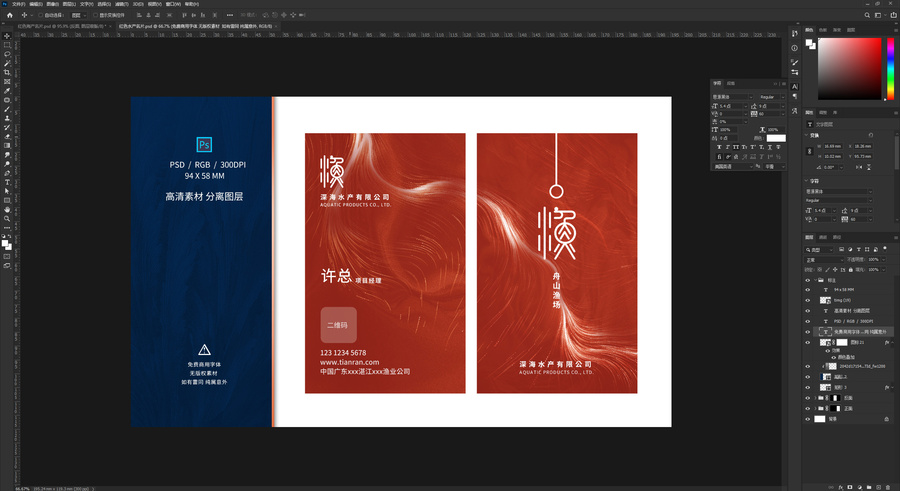900x491 pixels.
Task: Hide the PSD / RGB / 300DPI layer
Action: 808,322
